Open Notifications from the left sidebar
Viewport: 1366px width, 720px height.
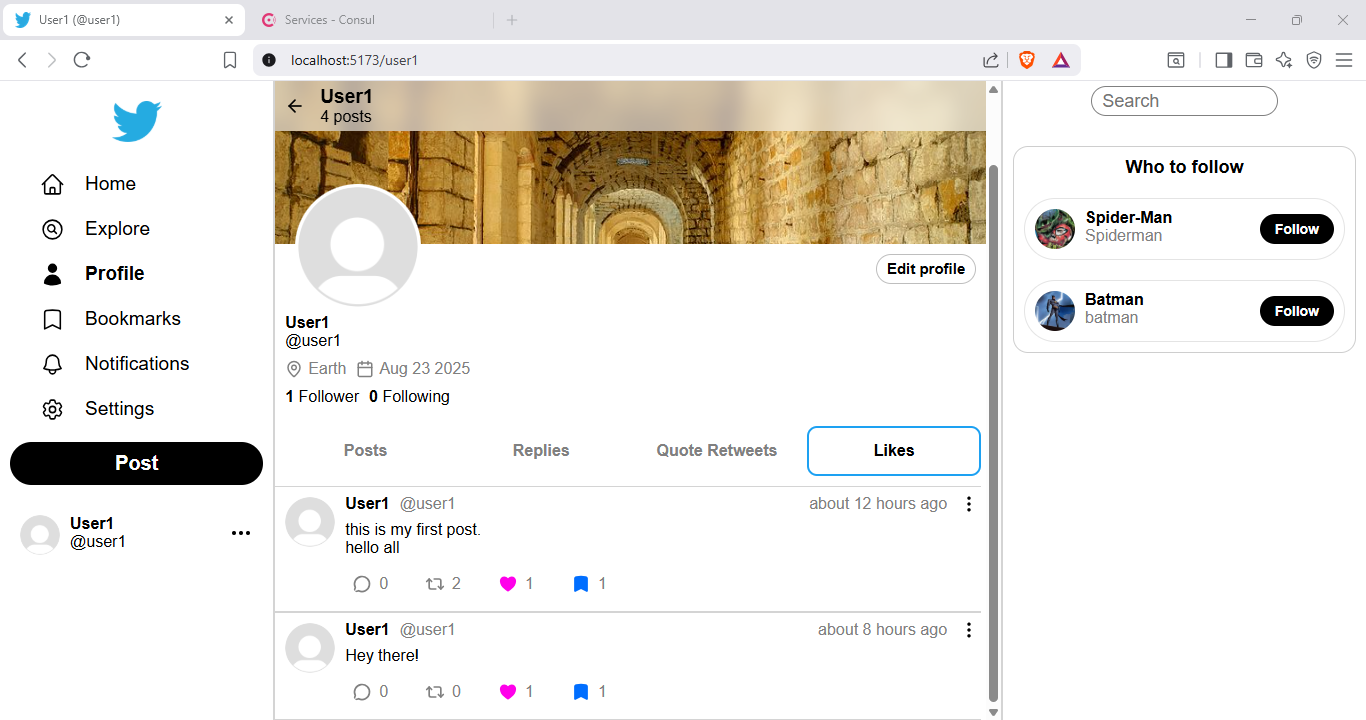136,364
